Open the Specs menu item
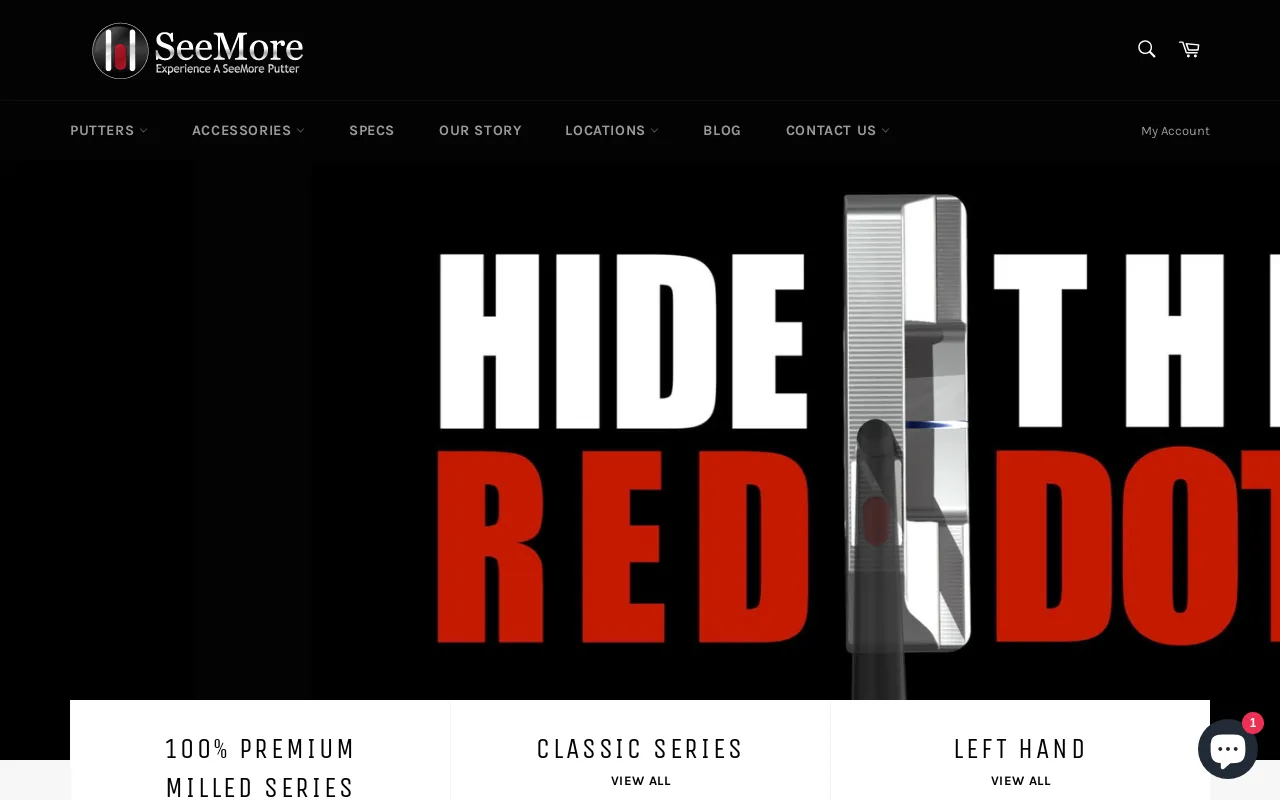 (x=372, y=131)
